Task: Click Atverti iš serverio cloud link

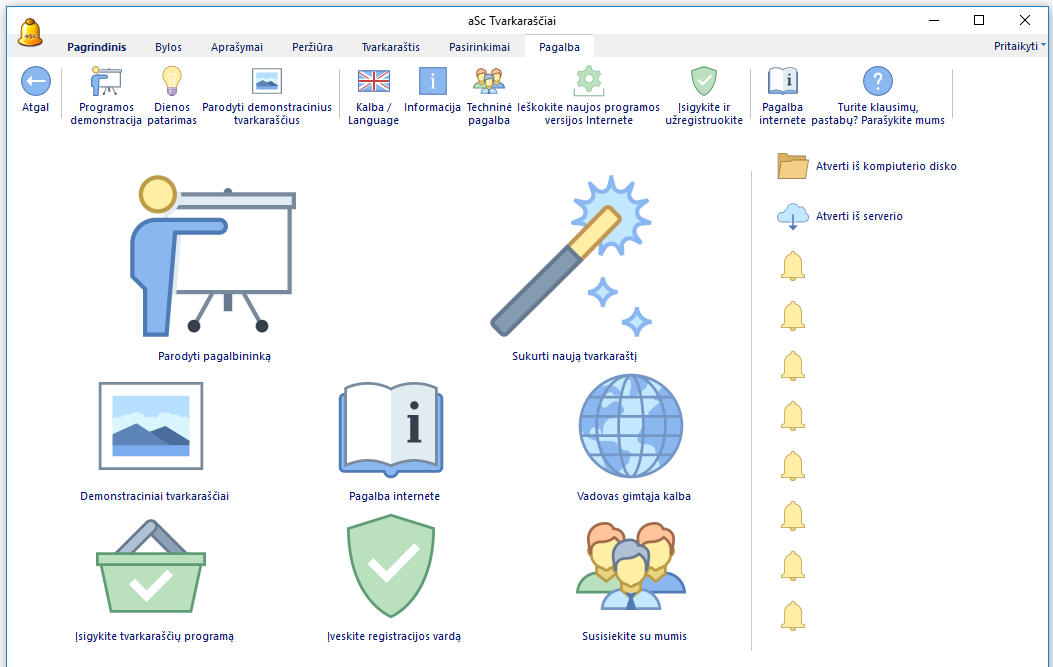Action: click(858, 216)
